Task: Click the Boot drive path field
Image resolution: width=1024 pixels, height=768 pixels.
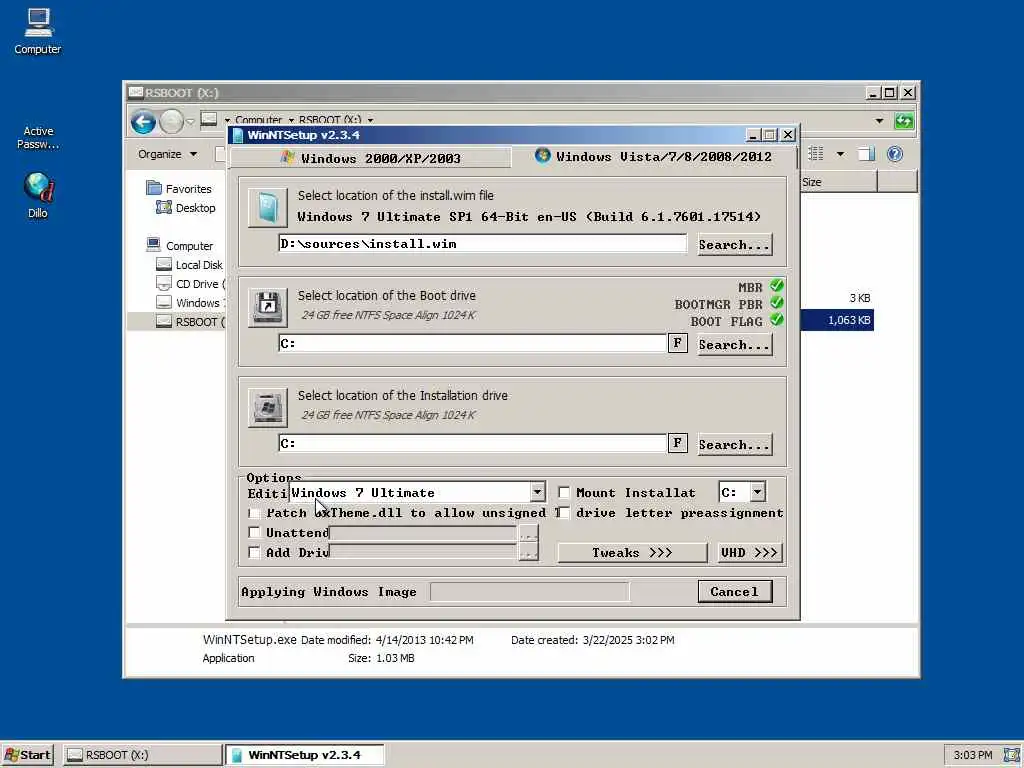Action: (x=473, y=344)
